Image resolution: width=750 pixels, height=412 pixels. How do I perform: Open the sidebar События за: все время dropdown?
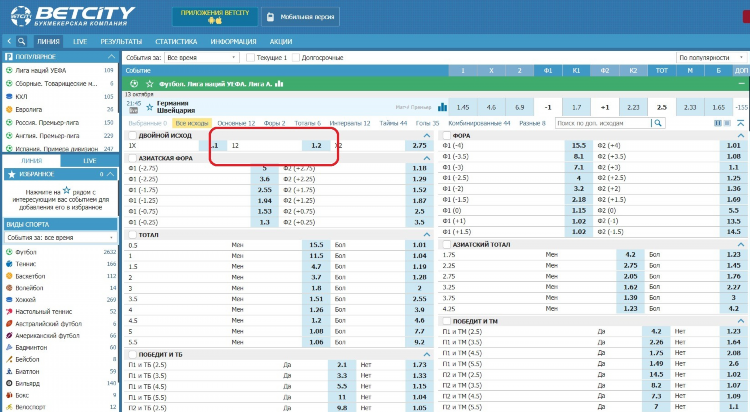click(x=60, y=237)
